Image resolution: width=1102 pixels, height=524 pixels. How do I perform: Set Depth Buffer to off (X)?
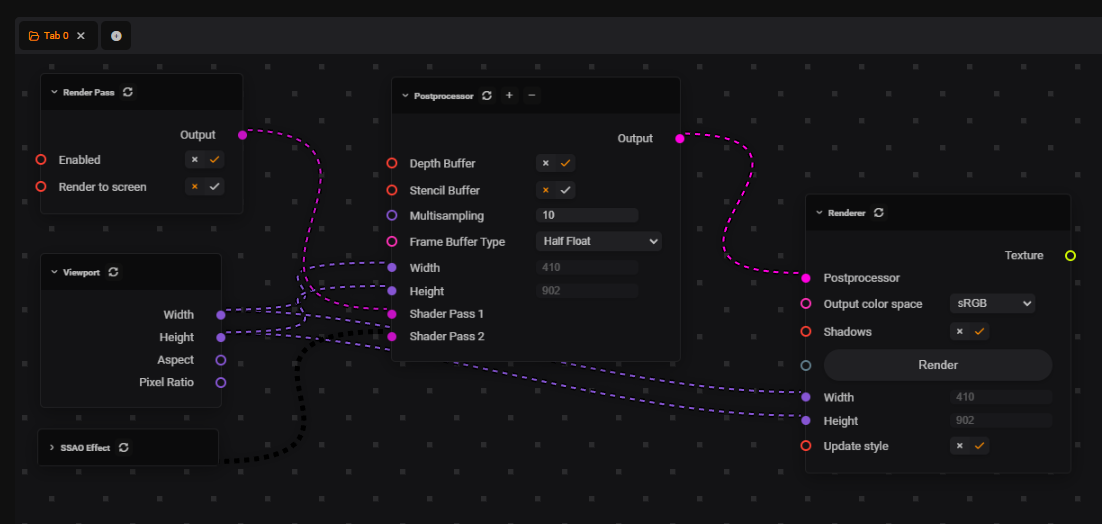pos(545,163)
